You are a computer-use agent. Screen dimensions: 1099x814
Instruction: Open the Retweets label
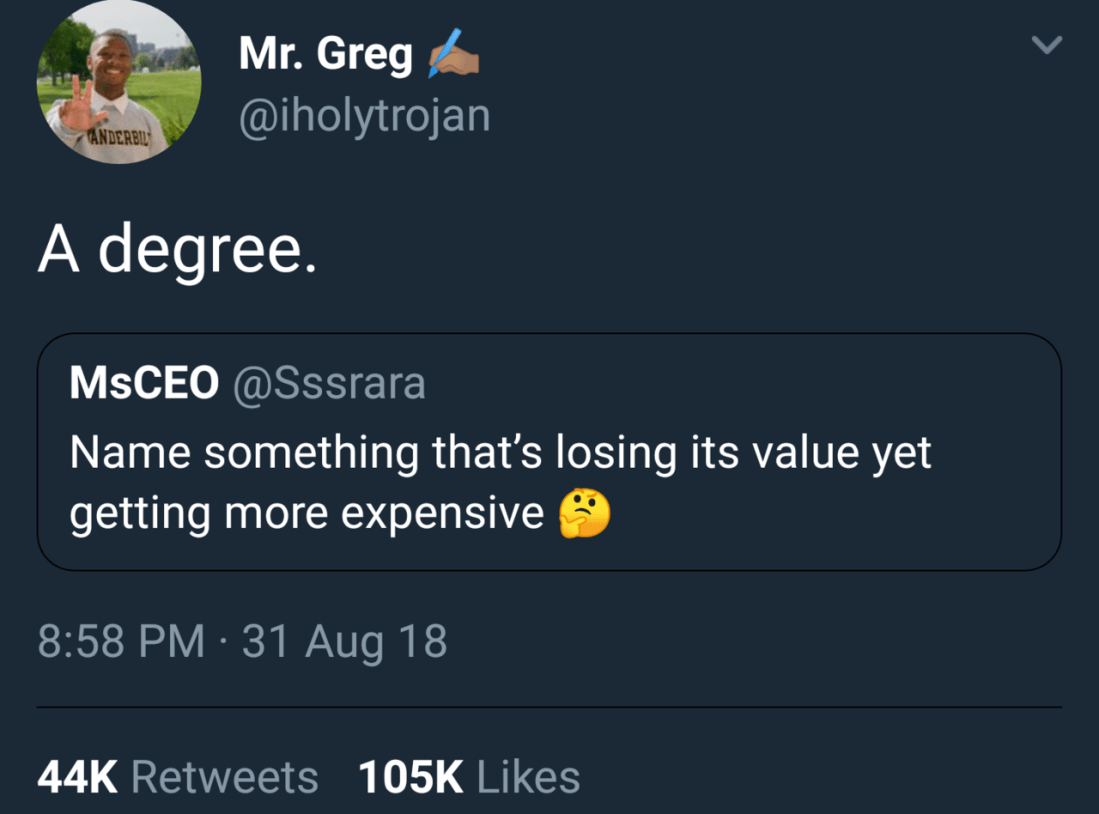tap(225, 777)
